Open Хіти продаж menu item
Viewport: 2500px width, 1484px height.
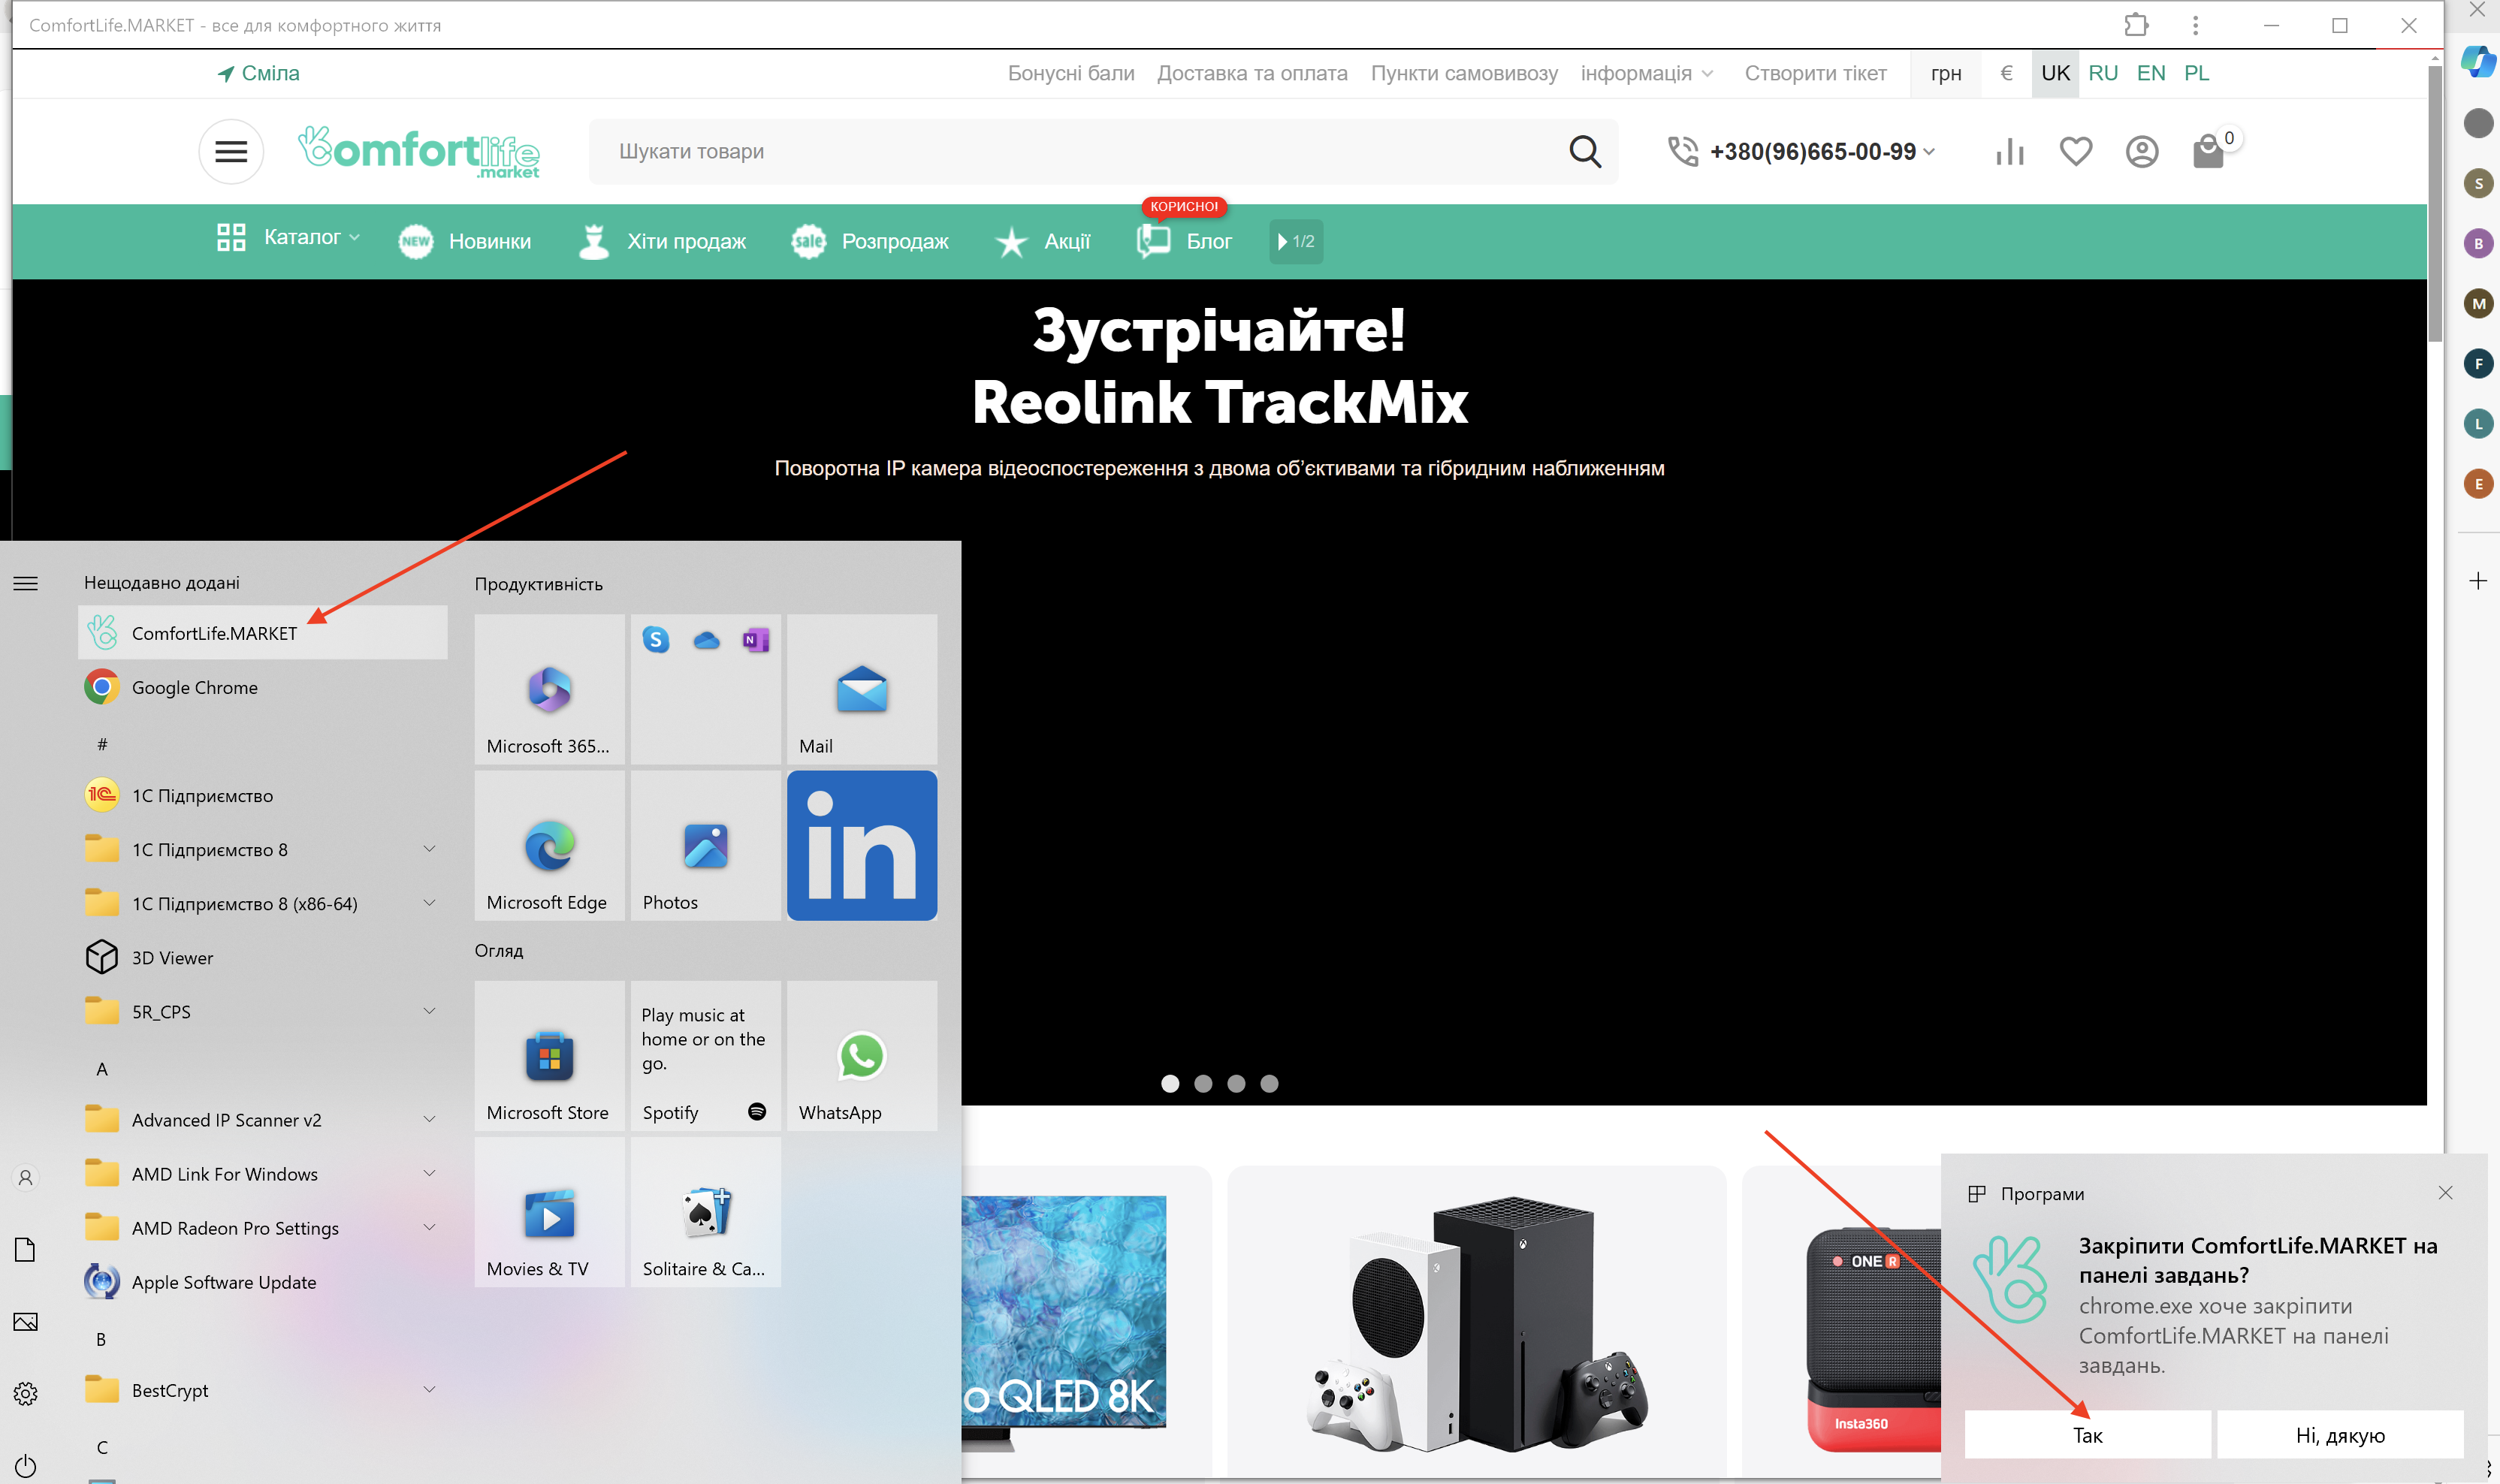click(662, 241)
